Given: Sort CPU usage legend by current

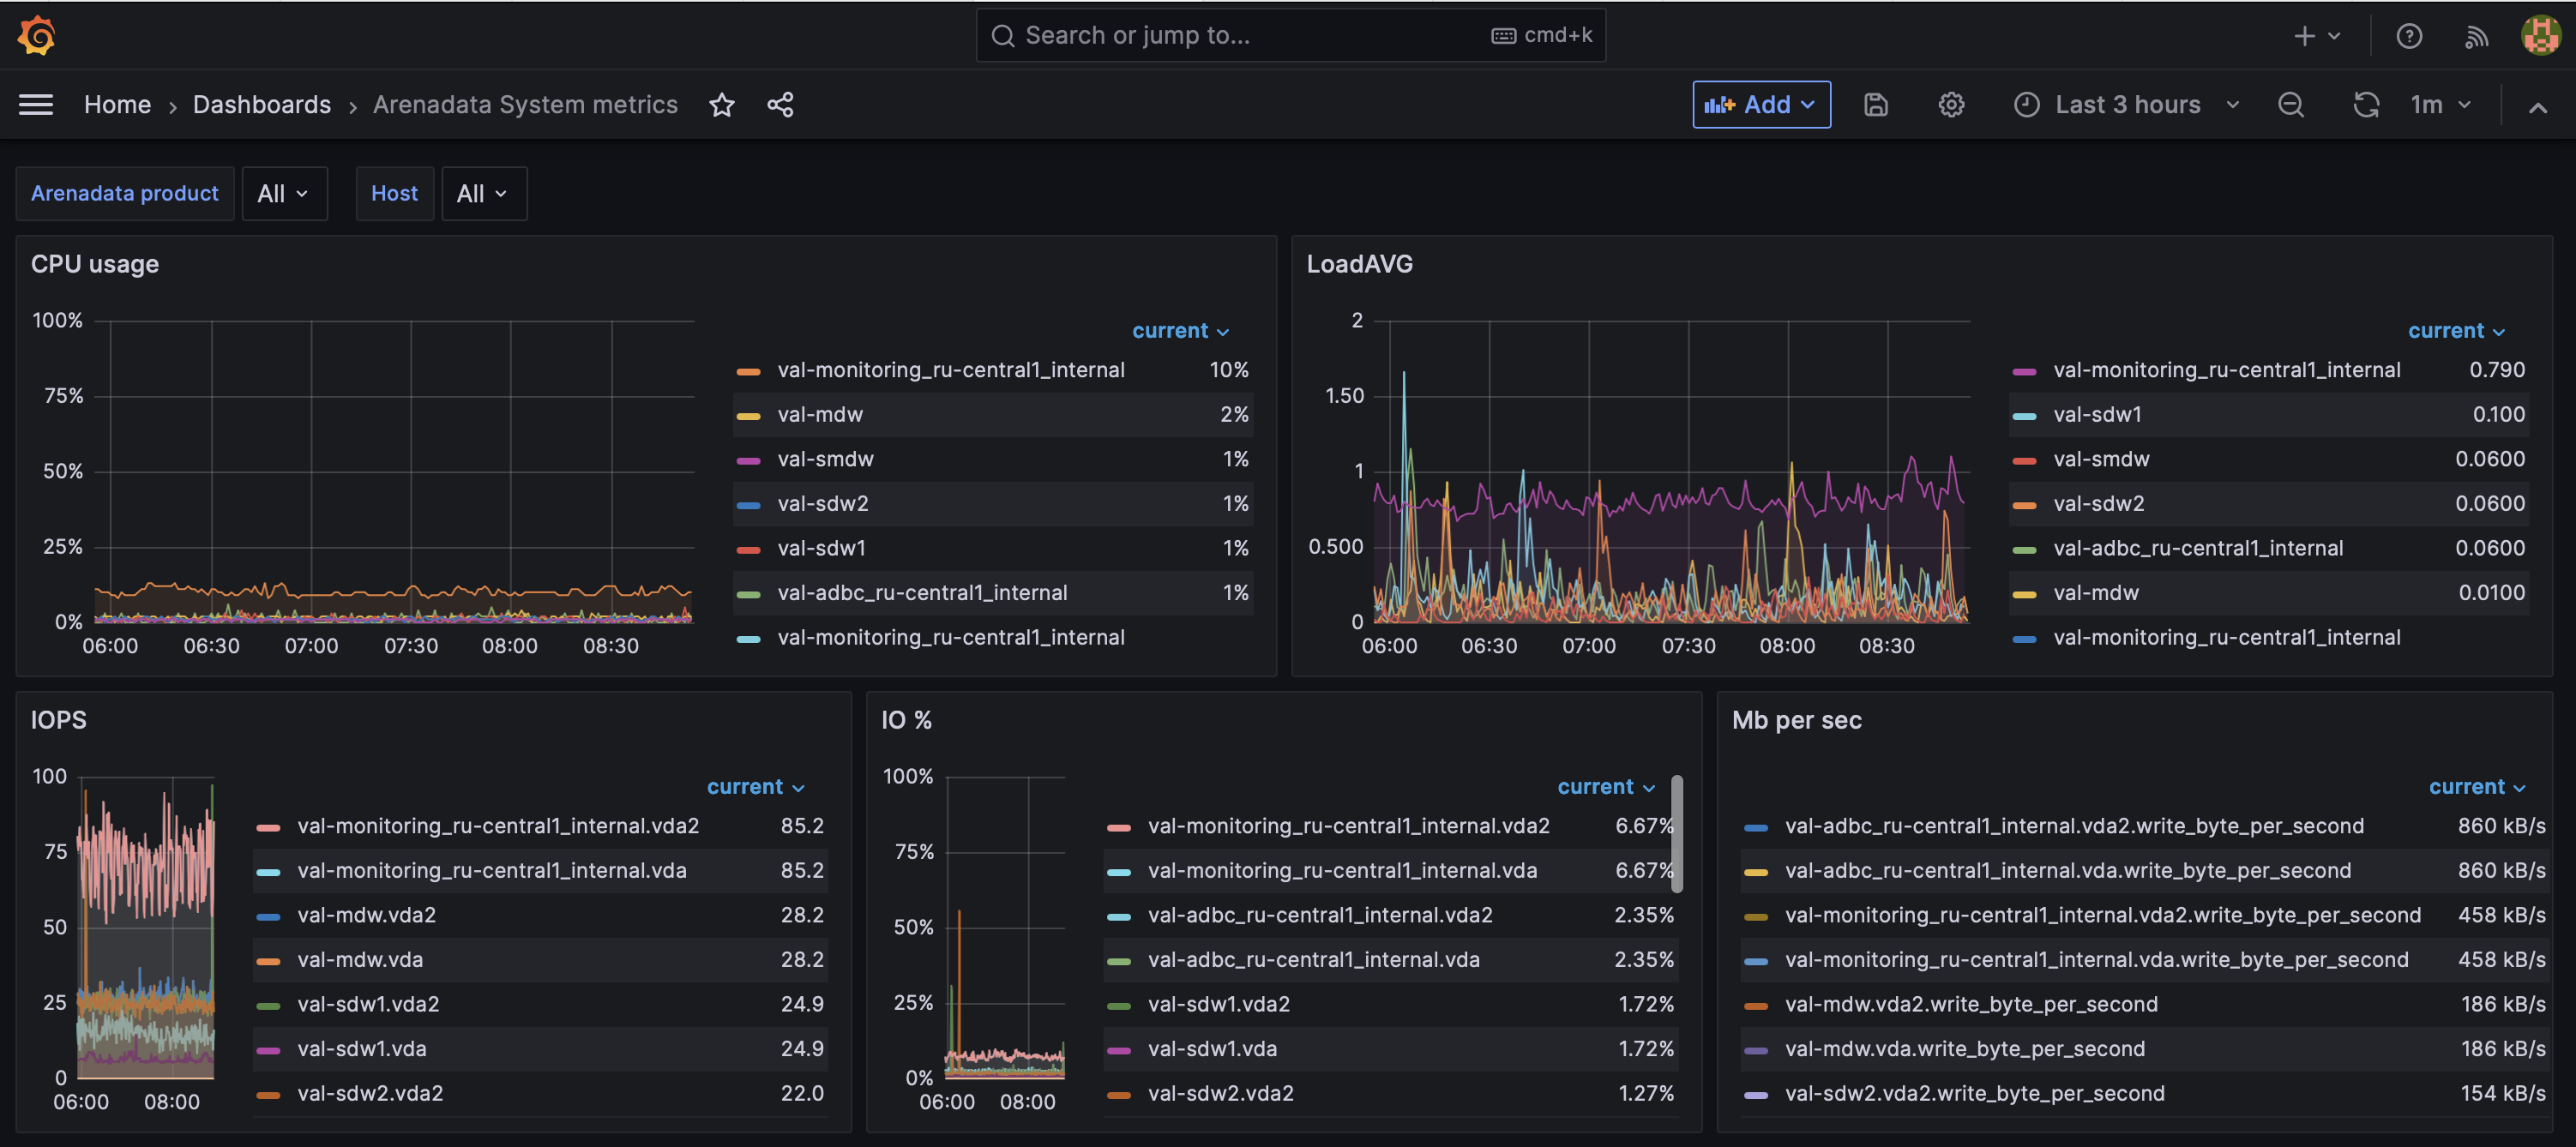Looking at the screenshot, I should (x=1179, y=331).
